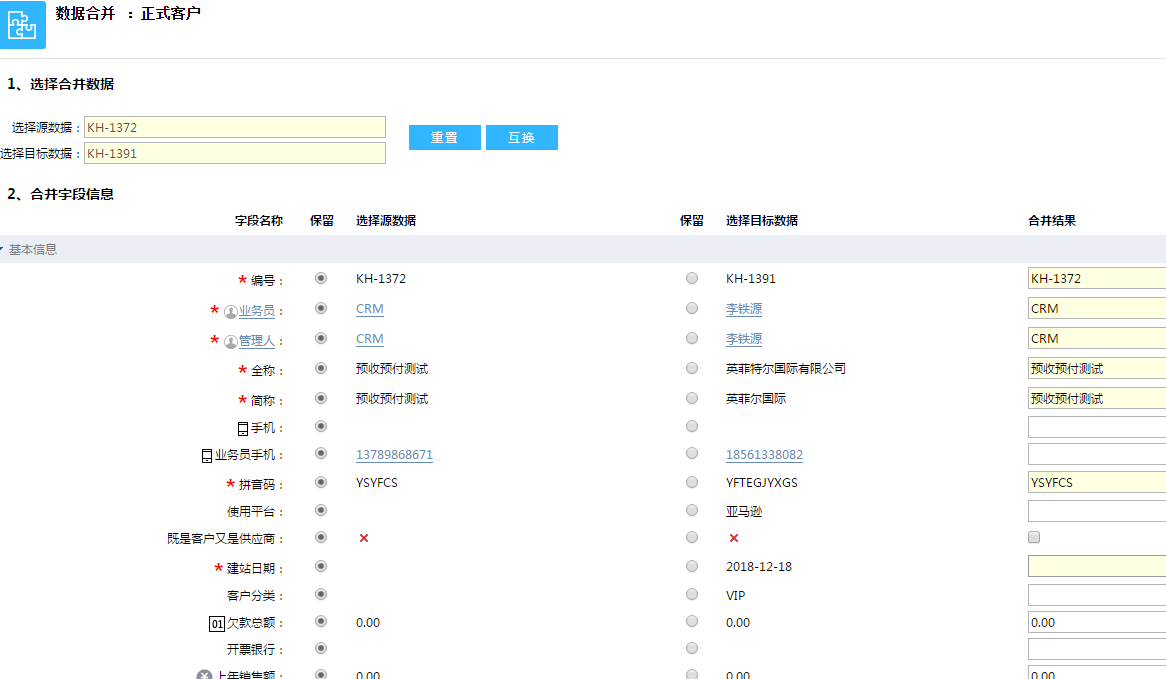Click the red X beside 既是客户又是供应商 source
1166x679 pixels.
[364, 538]
